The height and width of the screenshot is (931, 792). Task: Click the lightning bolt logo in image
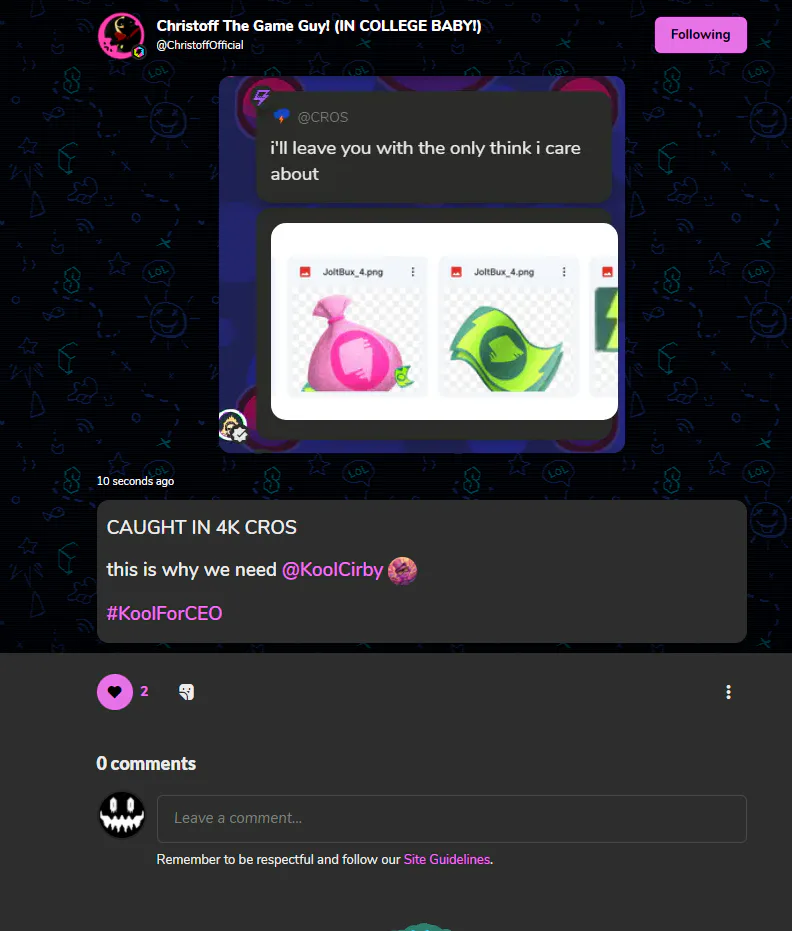coord(262,96)
